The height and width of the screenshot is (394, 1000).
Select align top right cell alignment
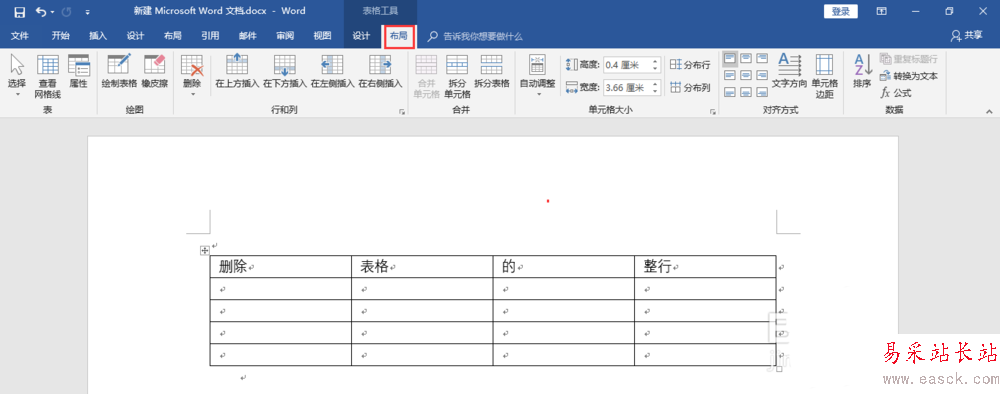click(761, 59)
